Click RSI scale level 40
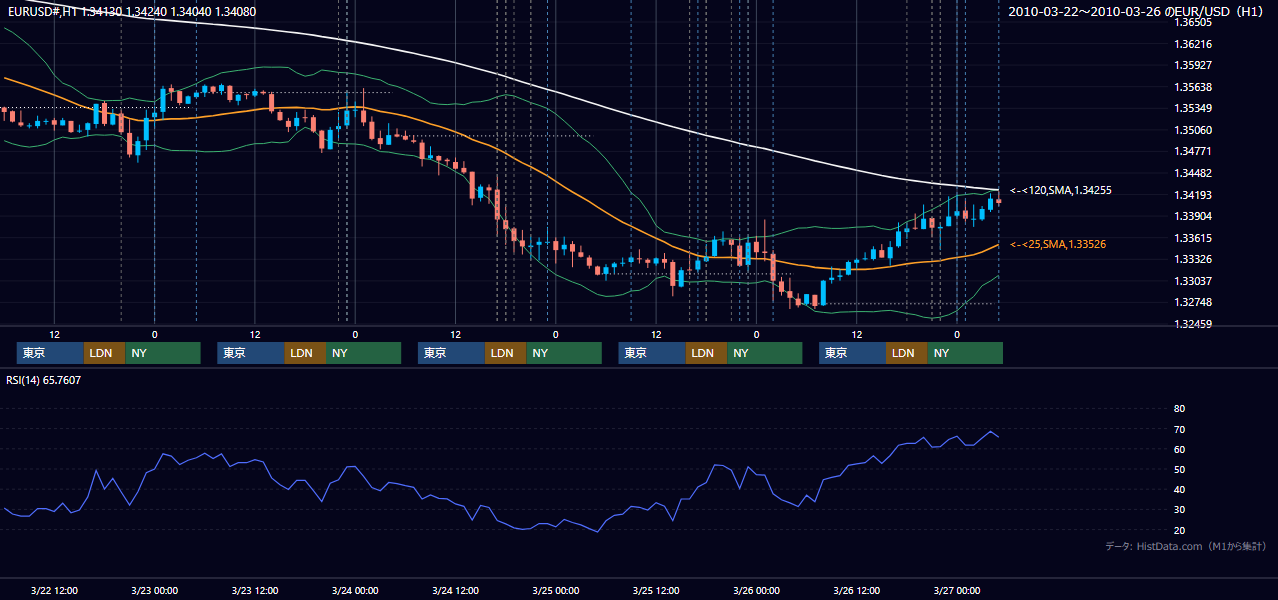 pos(1179,489)
